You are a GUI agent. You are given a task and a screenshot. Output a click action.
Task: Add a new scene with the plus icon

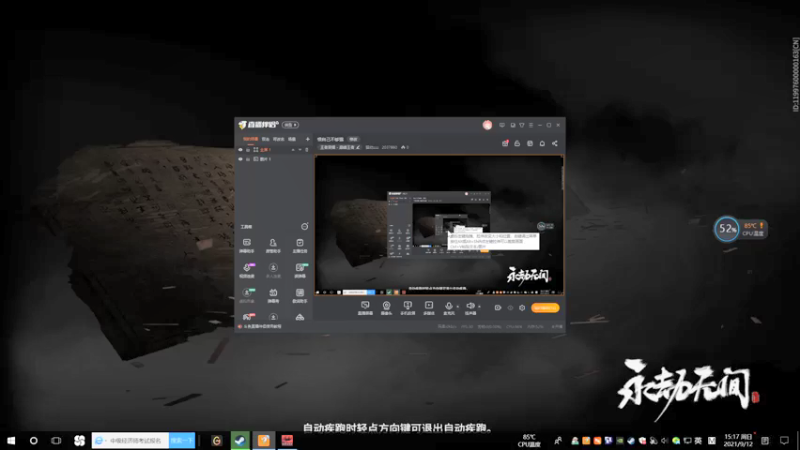pyautogui.click(x=307, y=139)
